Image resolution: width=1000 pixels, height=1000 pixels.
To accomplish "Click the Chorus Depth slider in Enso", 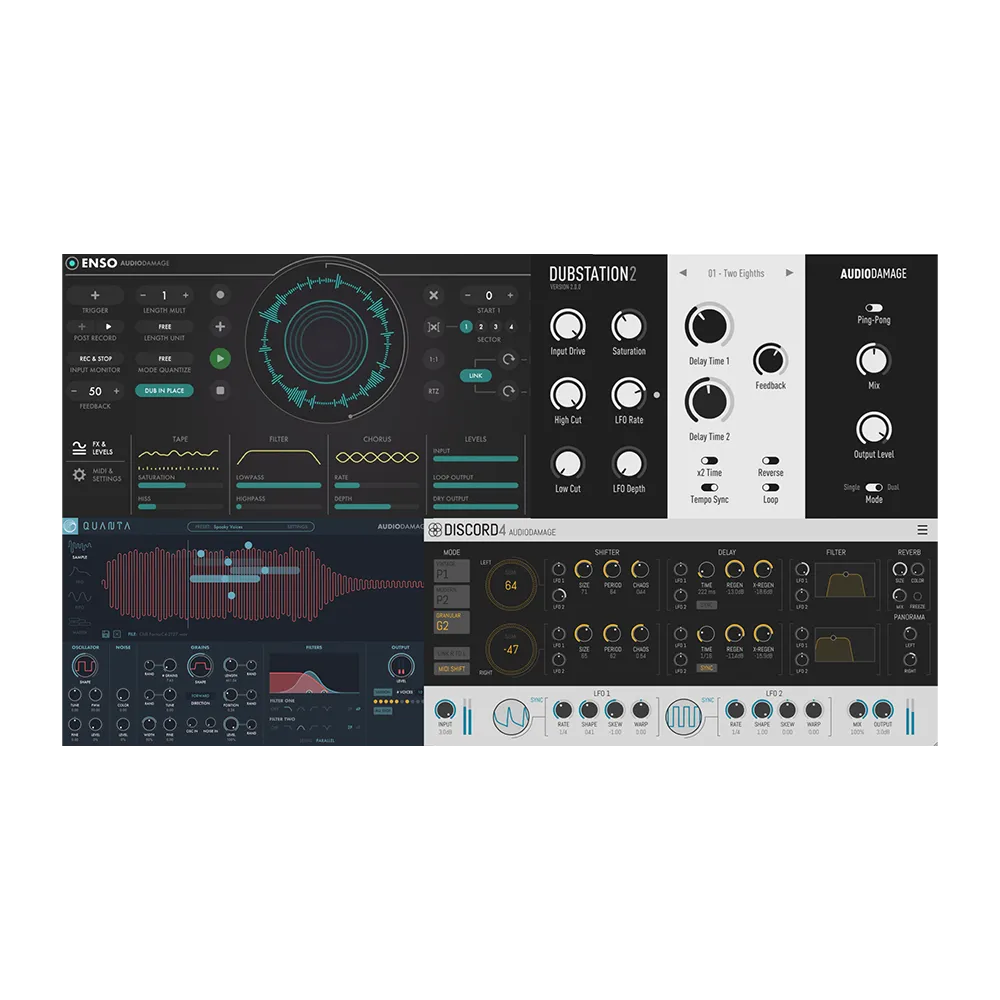I will [x=377, y=507].
